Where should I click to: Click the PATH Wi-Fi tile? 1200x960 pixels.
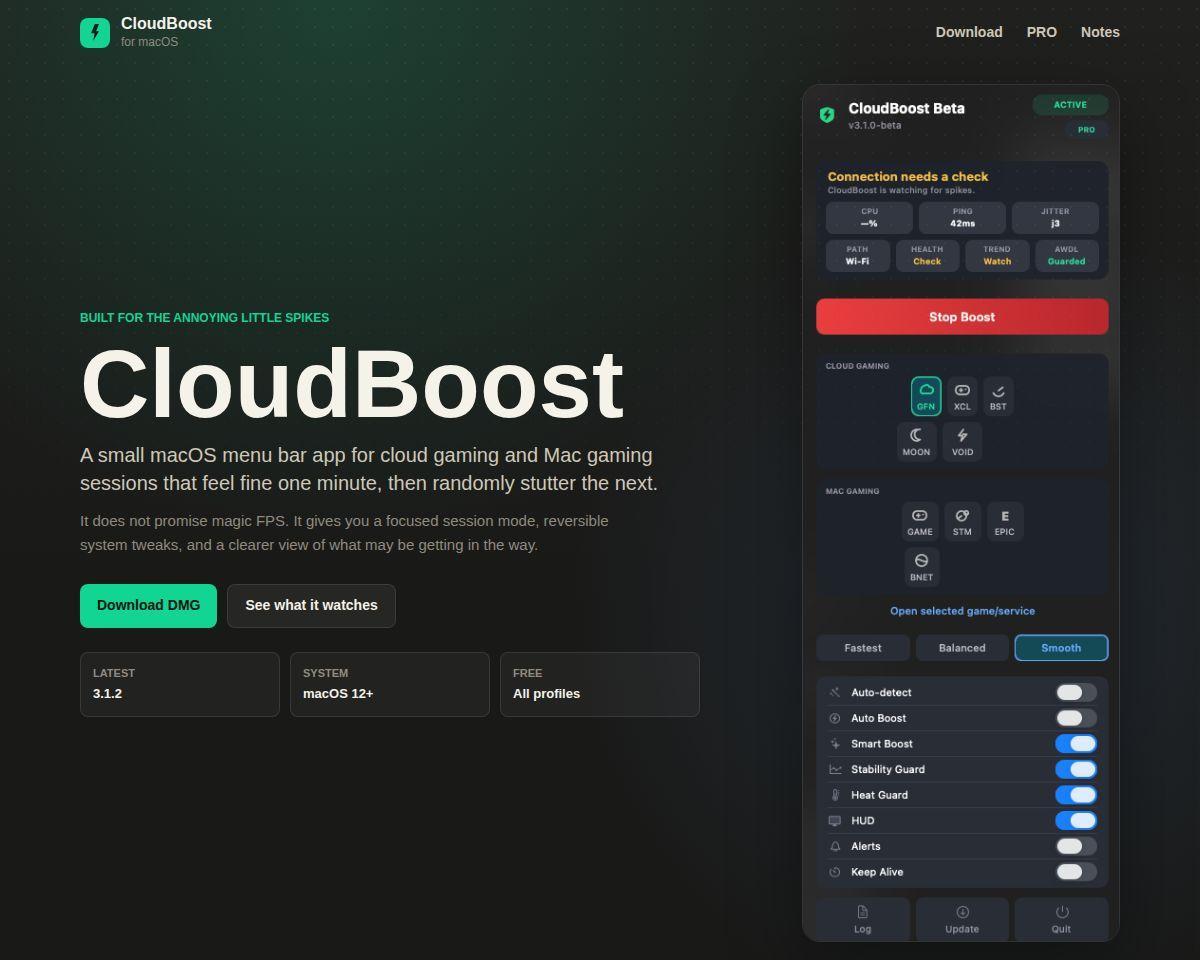pyautogui.click(x=857, y=256)
